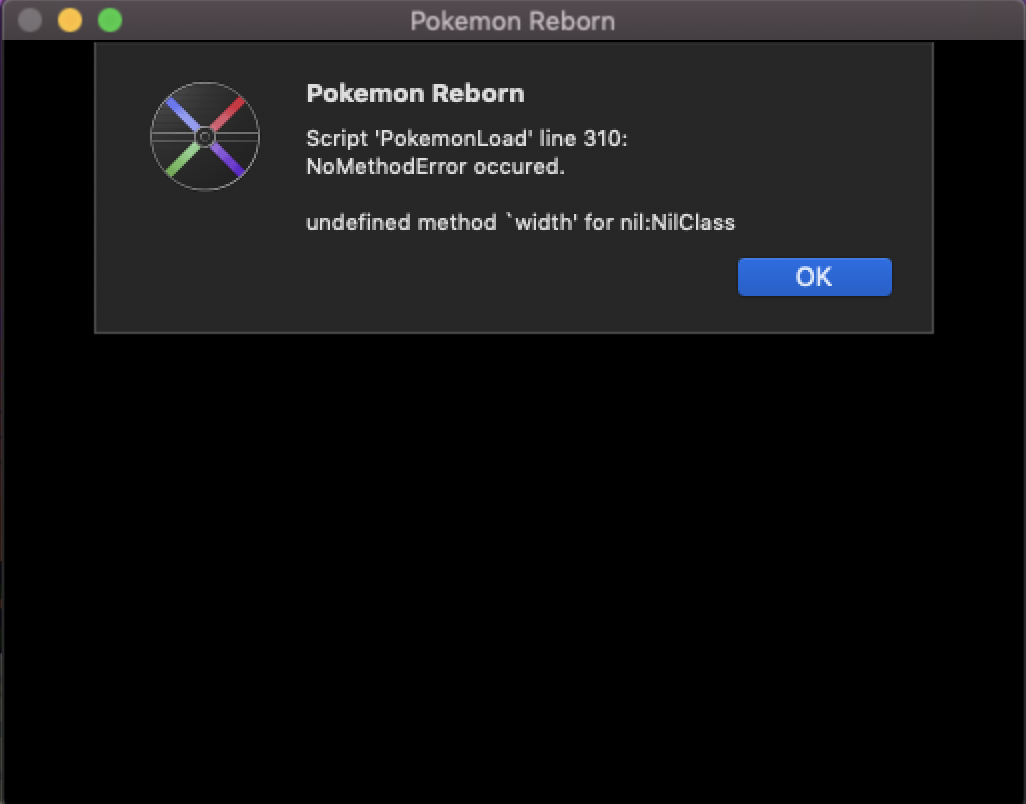Click the bold Pokemon Reborn dialog heading
This screenshot has width=1026, height=804.
(x=416, y=94)
